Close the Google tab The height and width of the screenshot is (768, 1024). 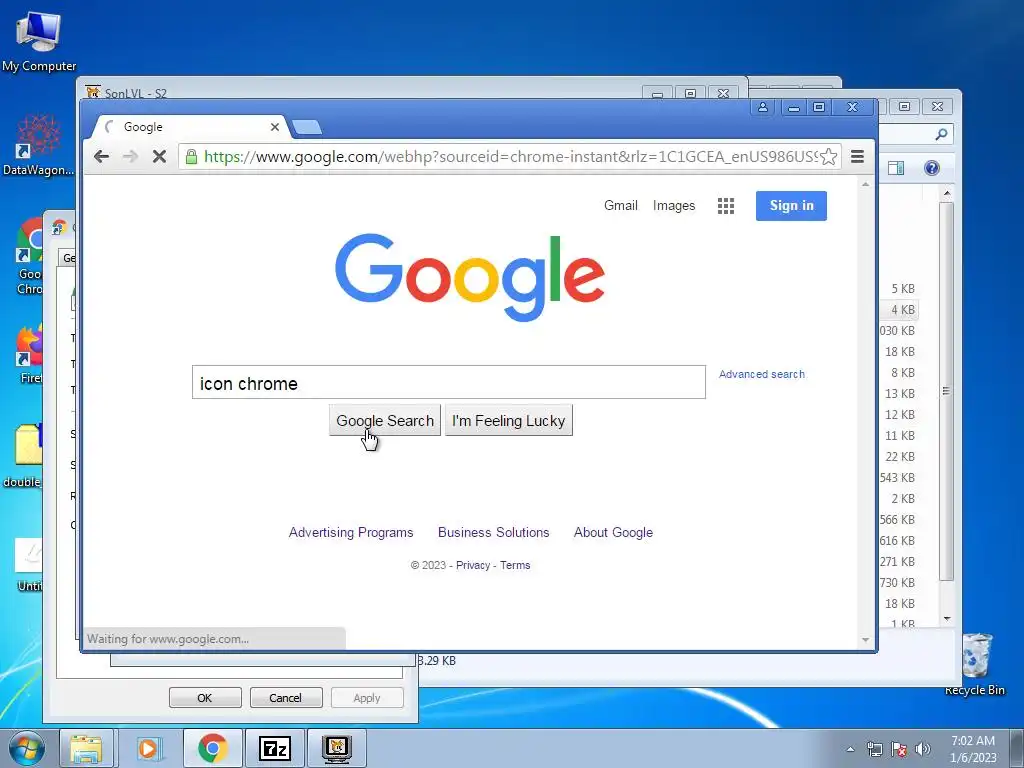(x=275, y=127)
